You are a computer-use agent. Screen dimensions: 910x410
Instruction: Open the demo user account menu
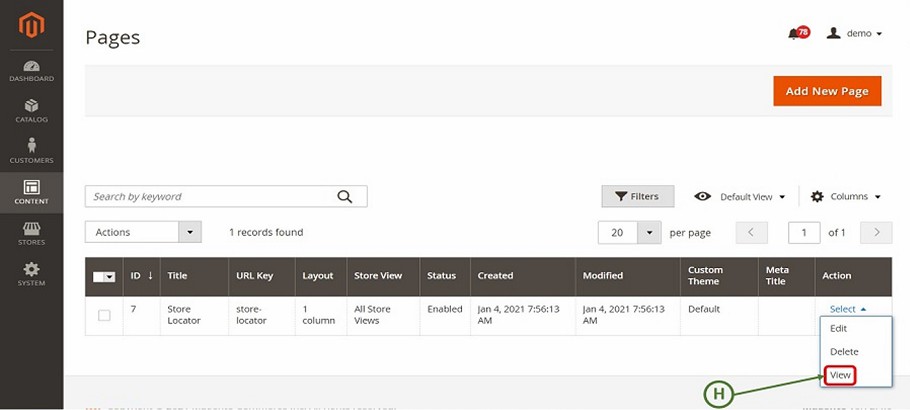click(854, 34)
